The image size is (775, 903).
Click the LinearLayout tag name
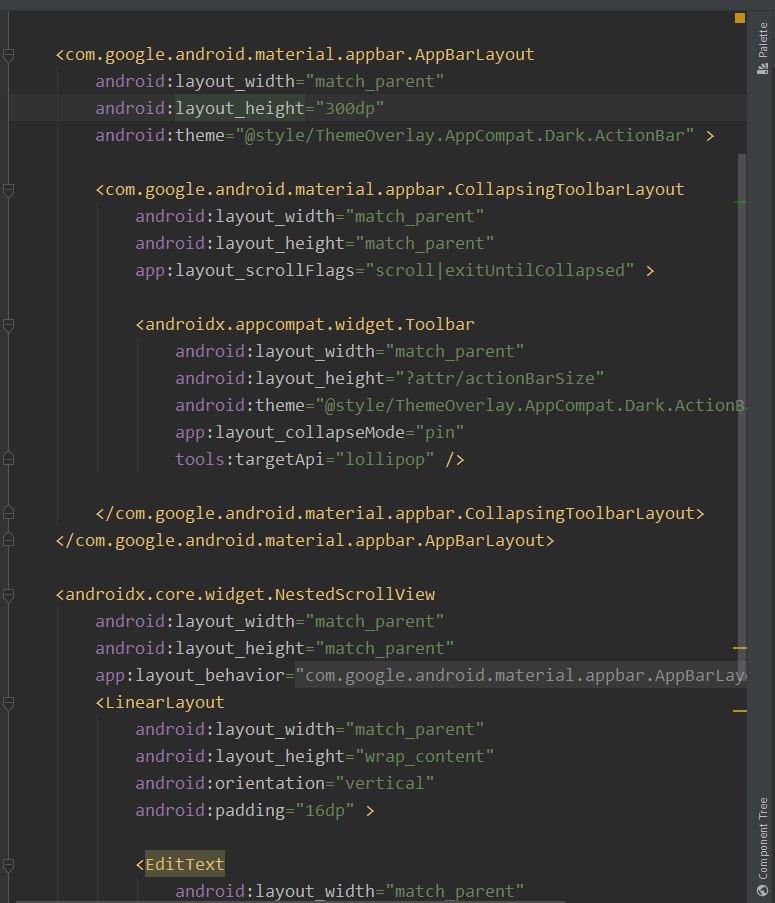tap(160, 703)
